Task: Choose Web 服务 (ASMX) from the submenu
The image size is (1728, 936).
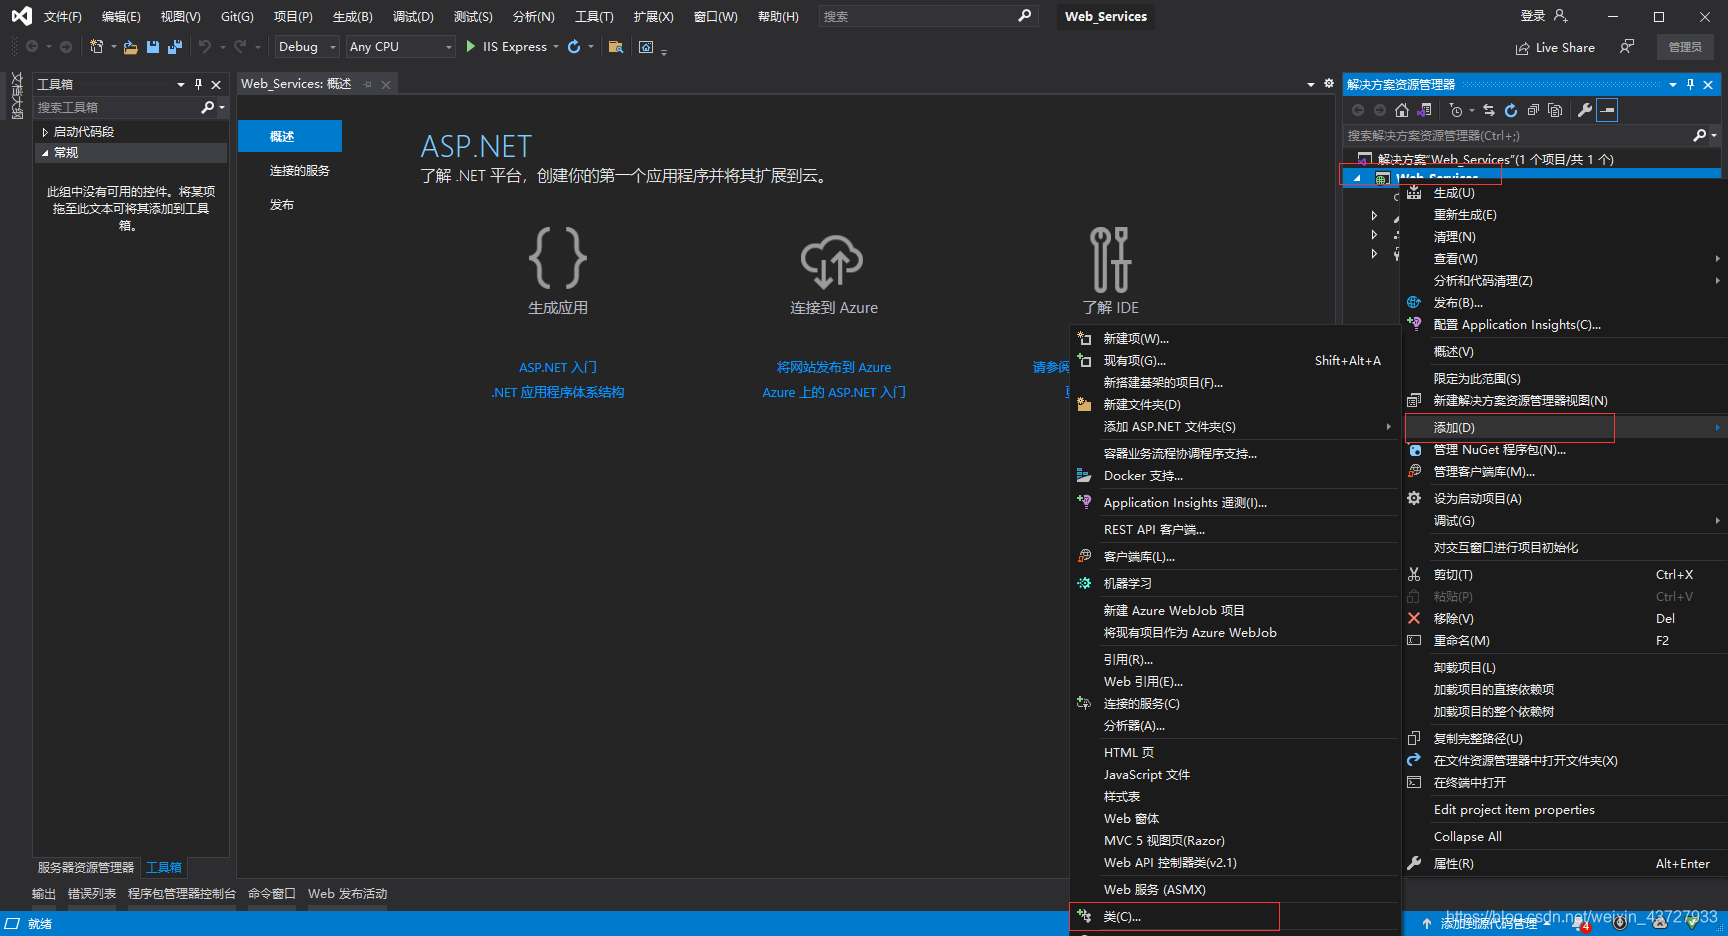Action: tap(1234, 889)
